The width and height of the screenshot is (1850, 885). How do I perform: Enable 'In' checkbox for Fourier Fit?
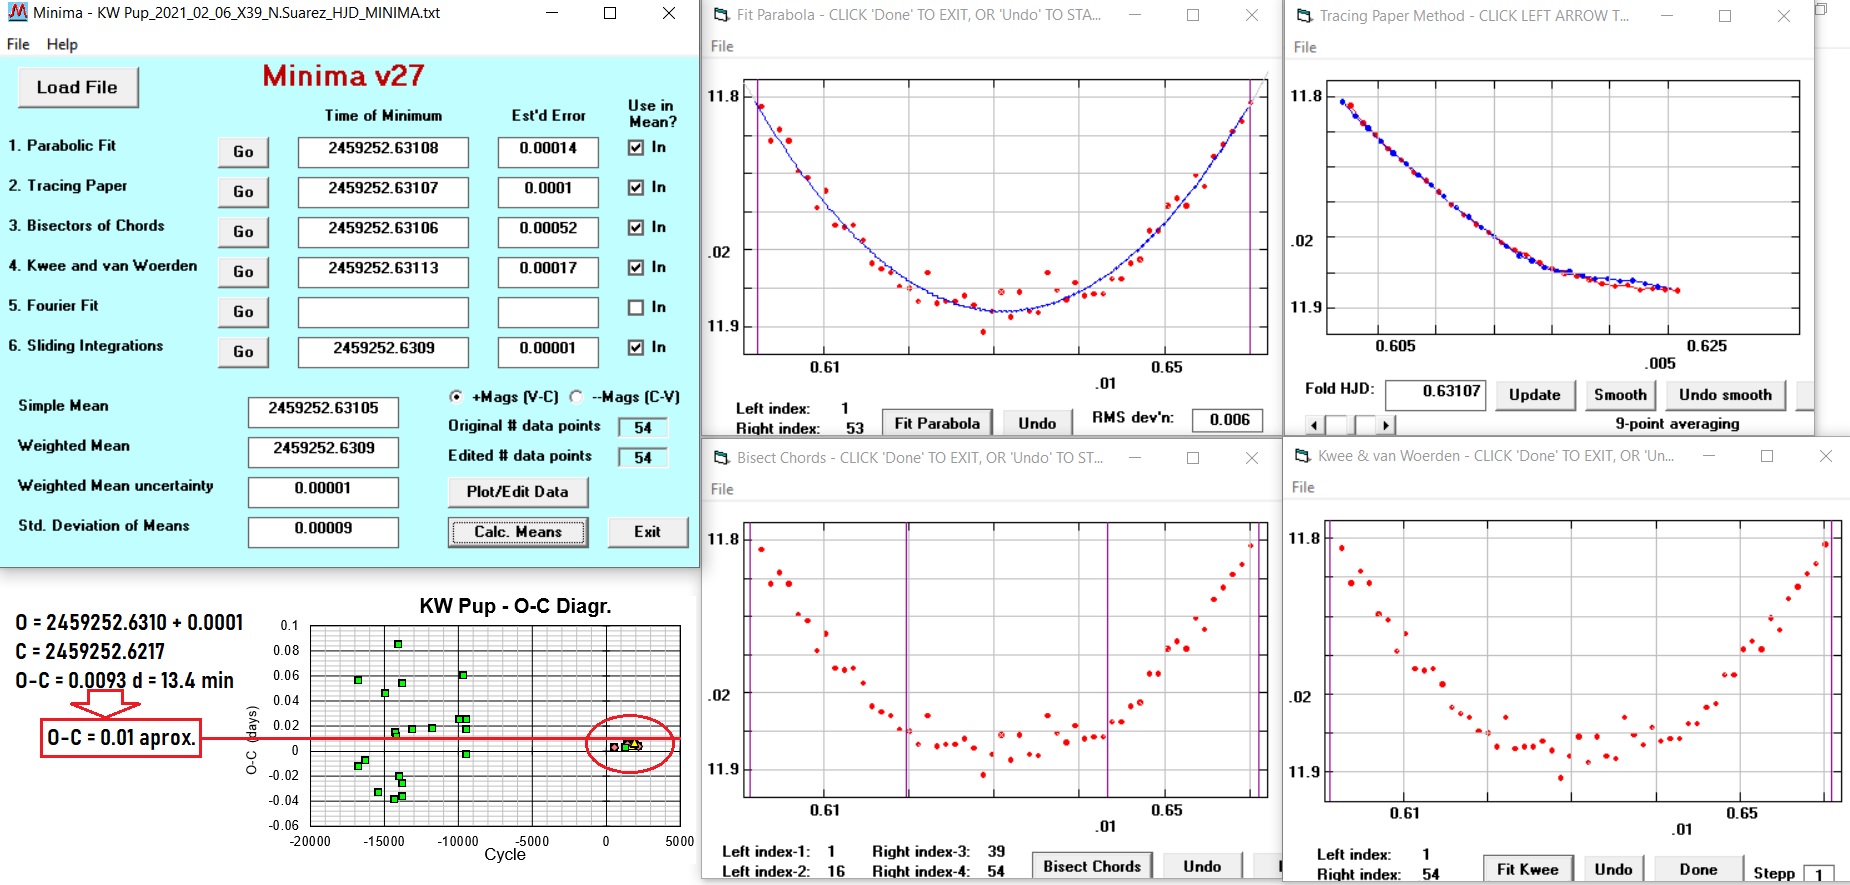636,308
